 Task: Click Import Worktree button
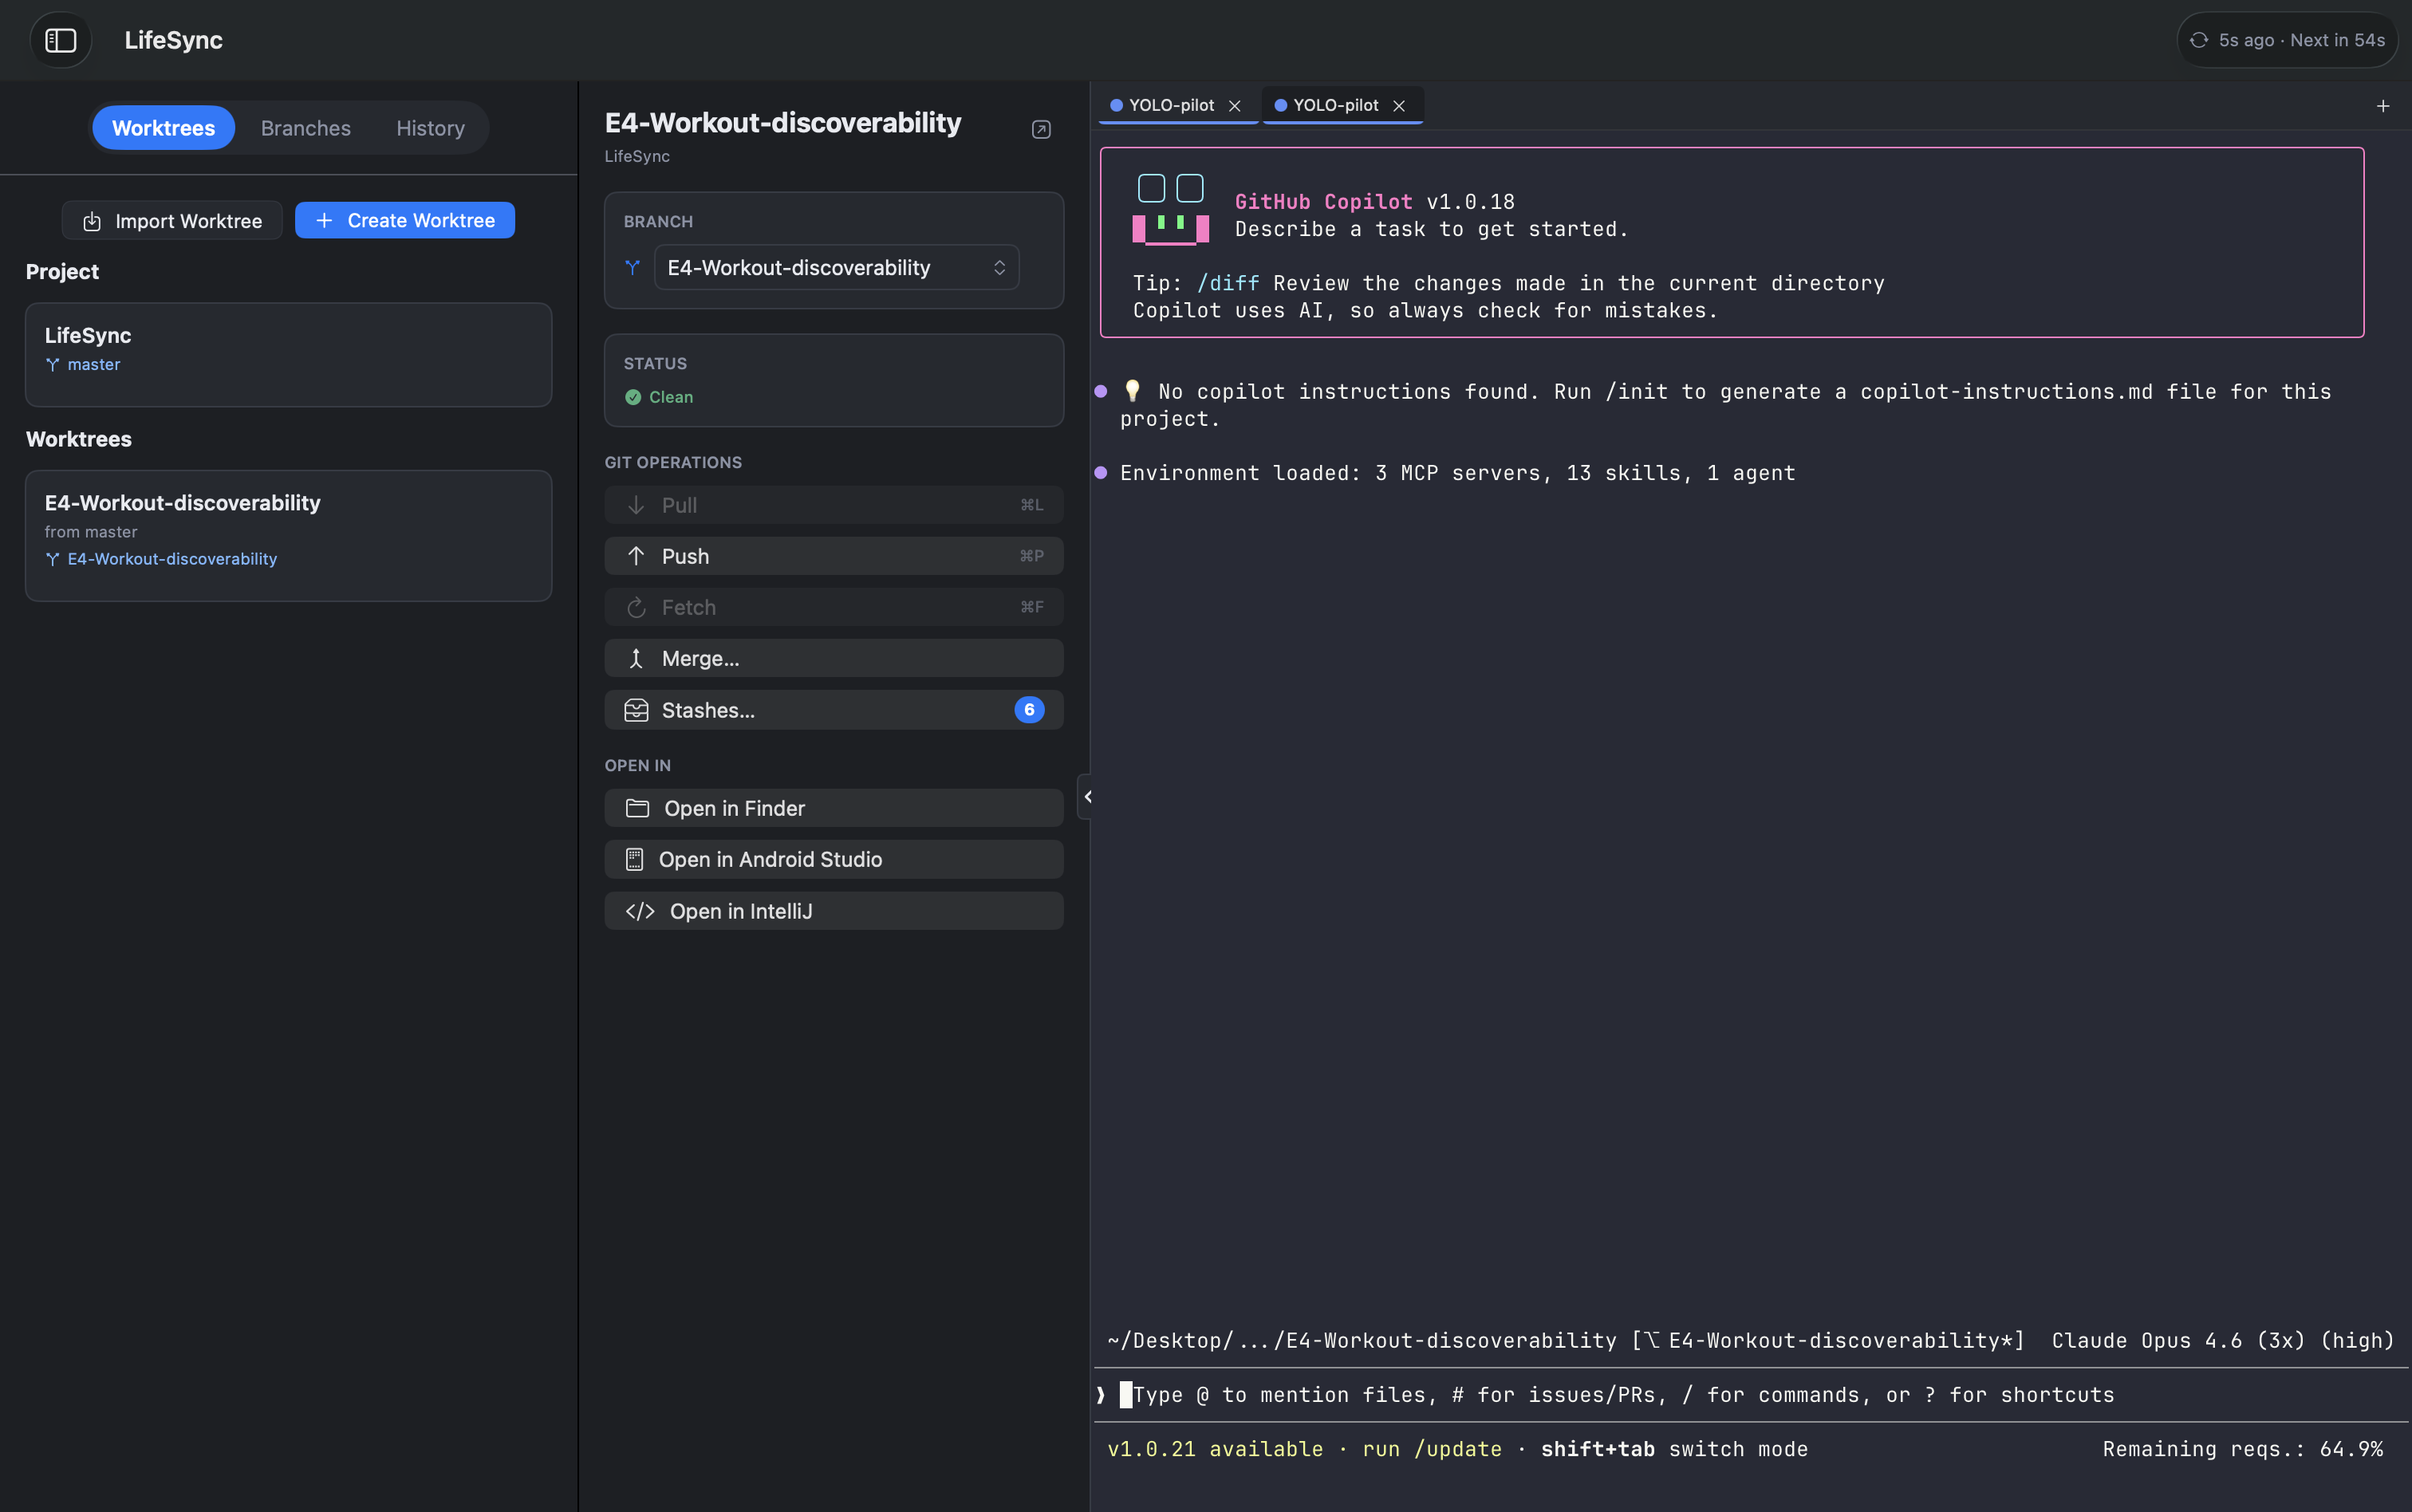[172, 220]
